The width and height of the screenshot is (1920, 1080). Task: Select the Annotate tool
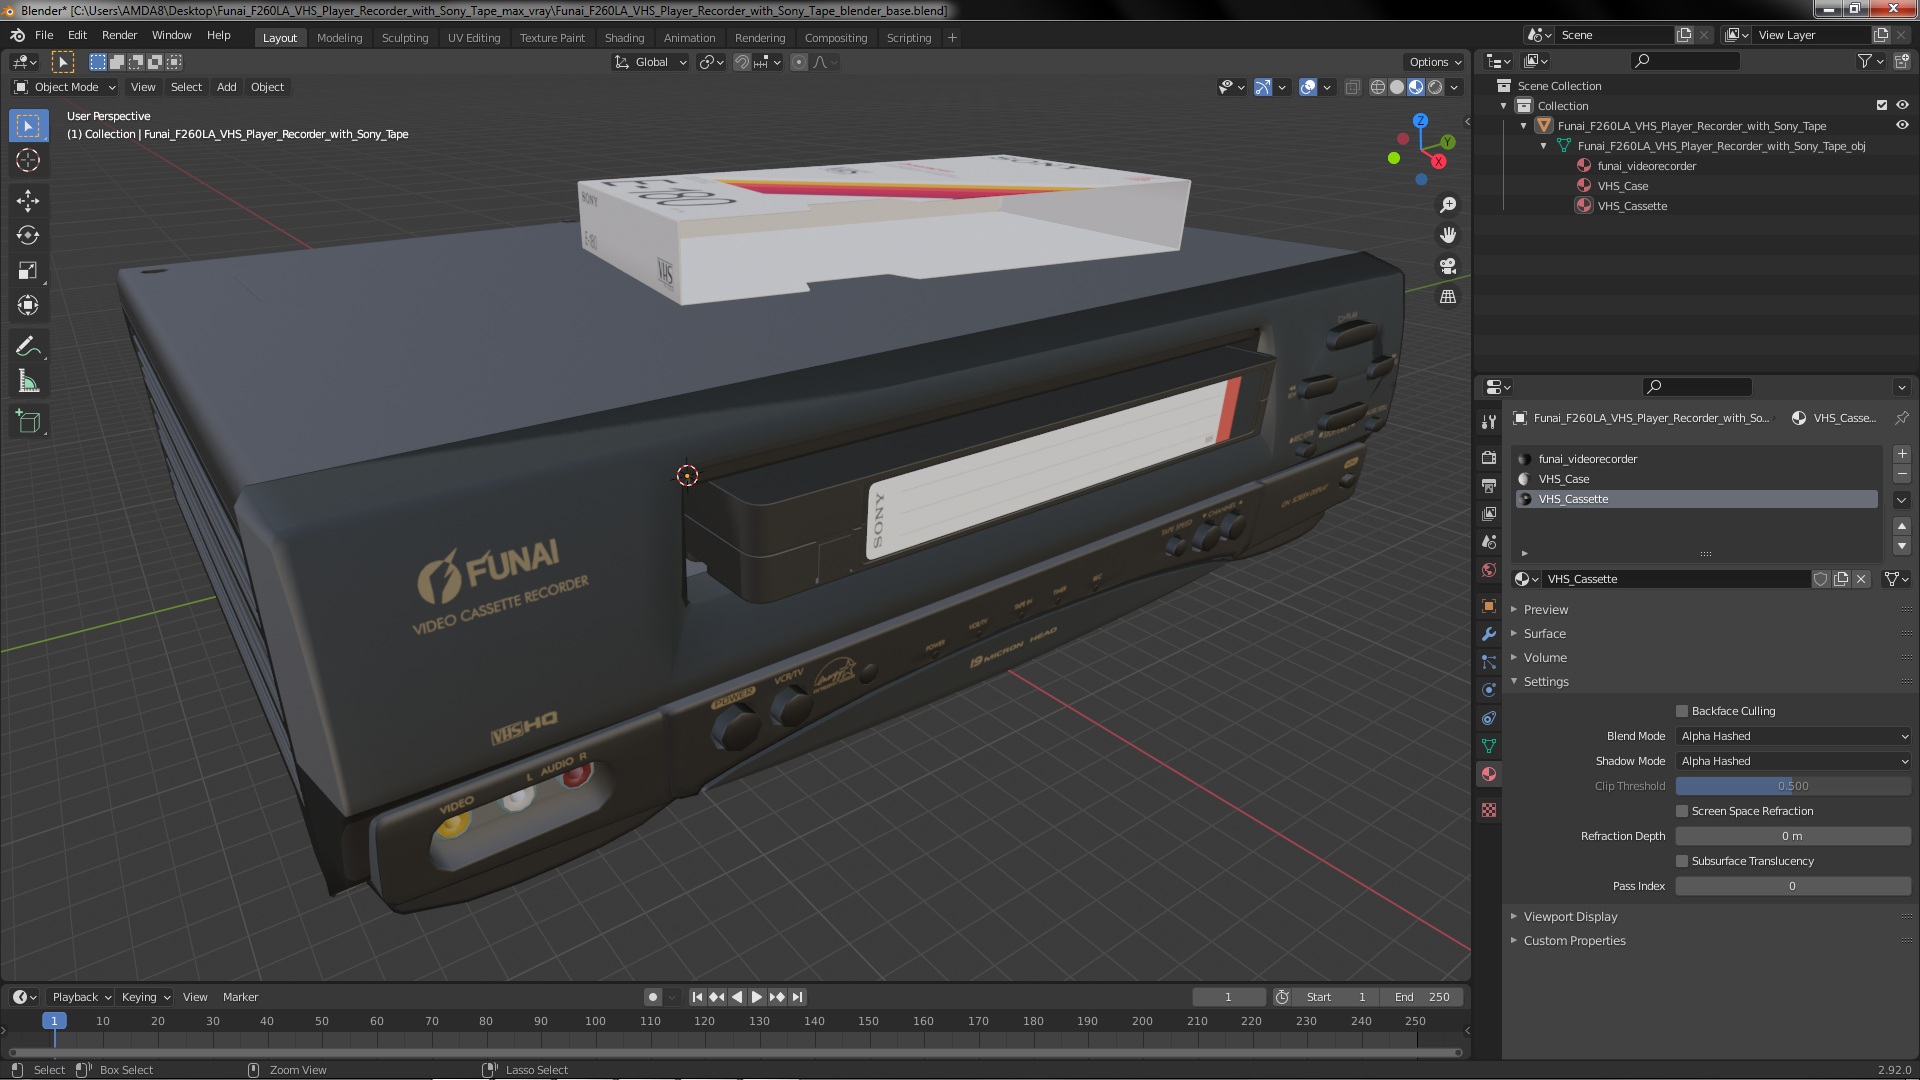pyautogui.click(x=28, y=347)
